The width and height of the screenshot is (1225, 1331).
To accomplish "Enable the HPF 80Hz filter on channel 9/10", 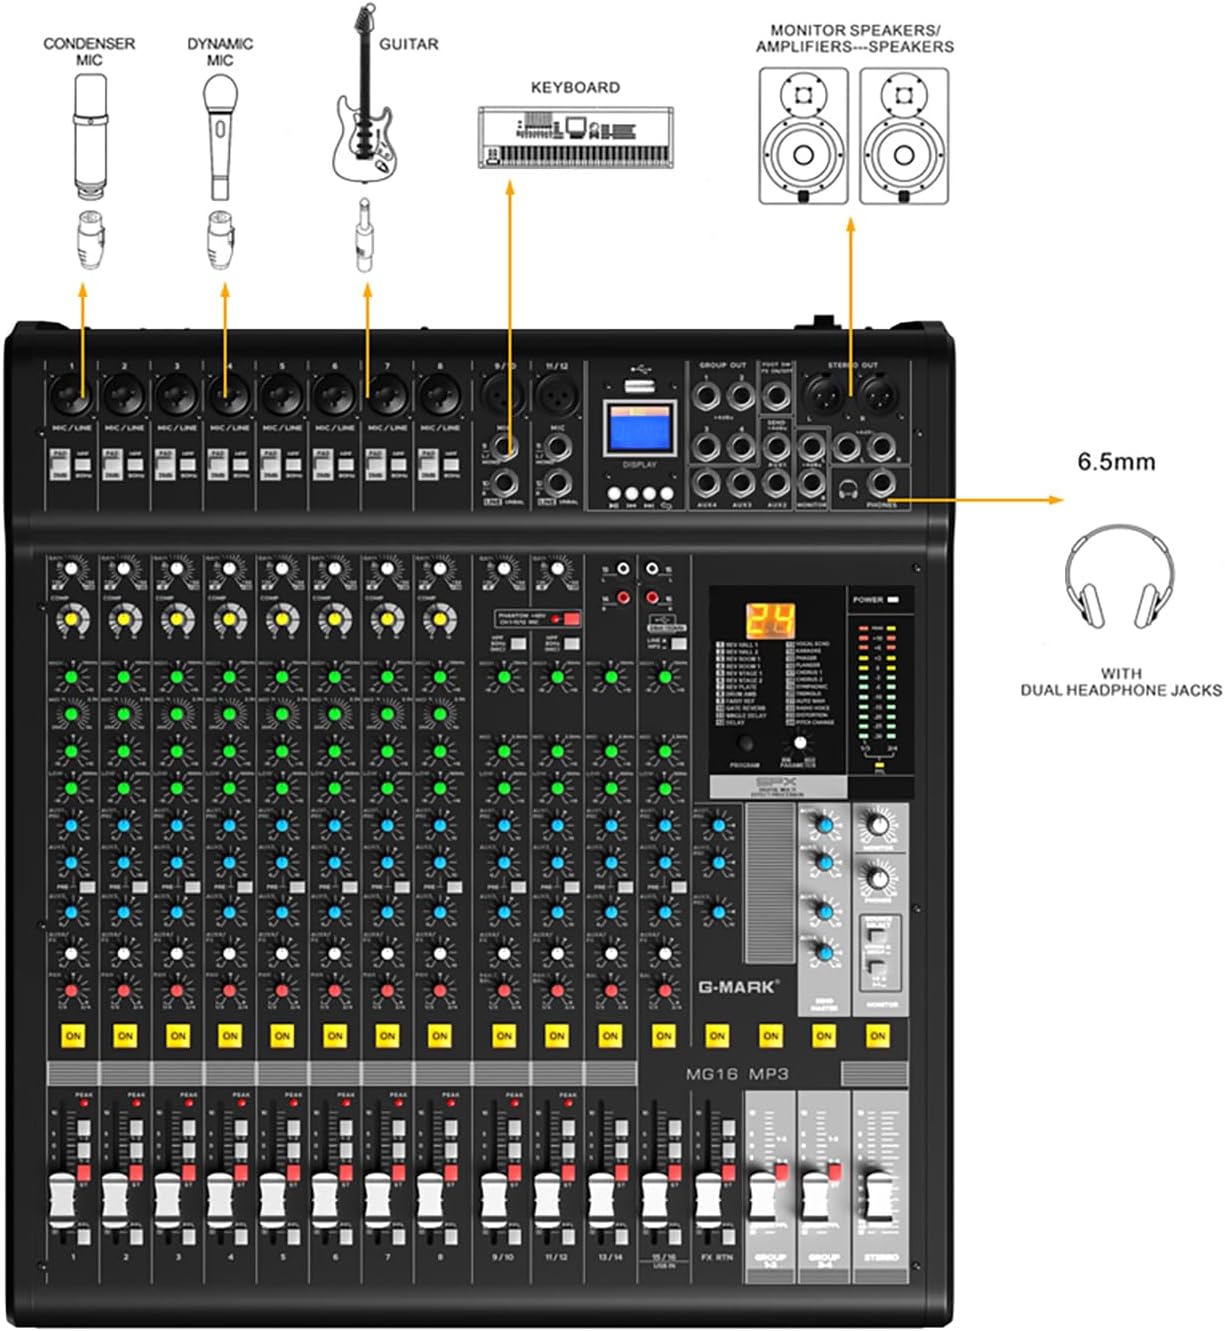I will coord(517,643).
